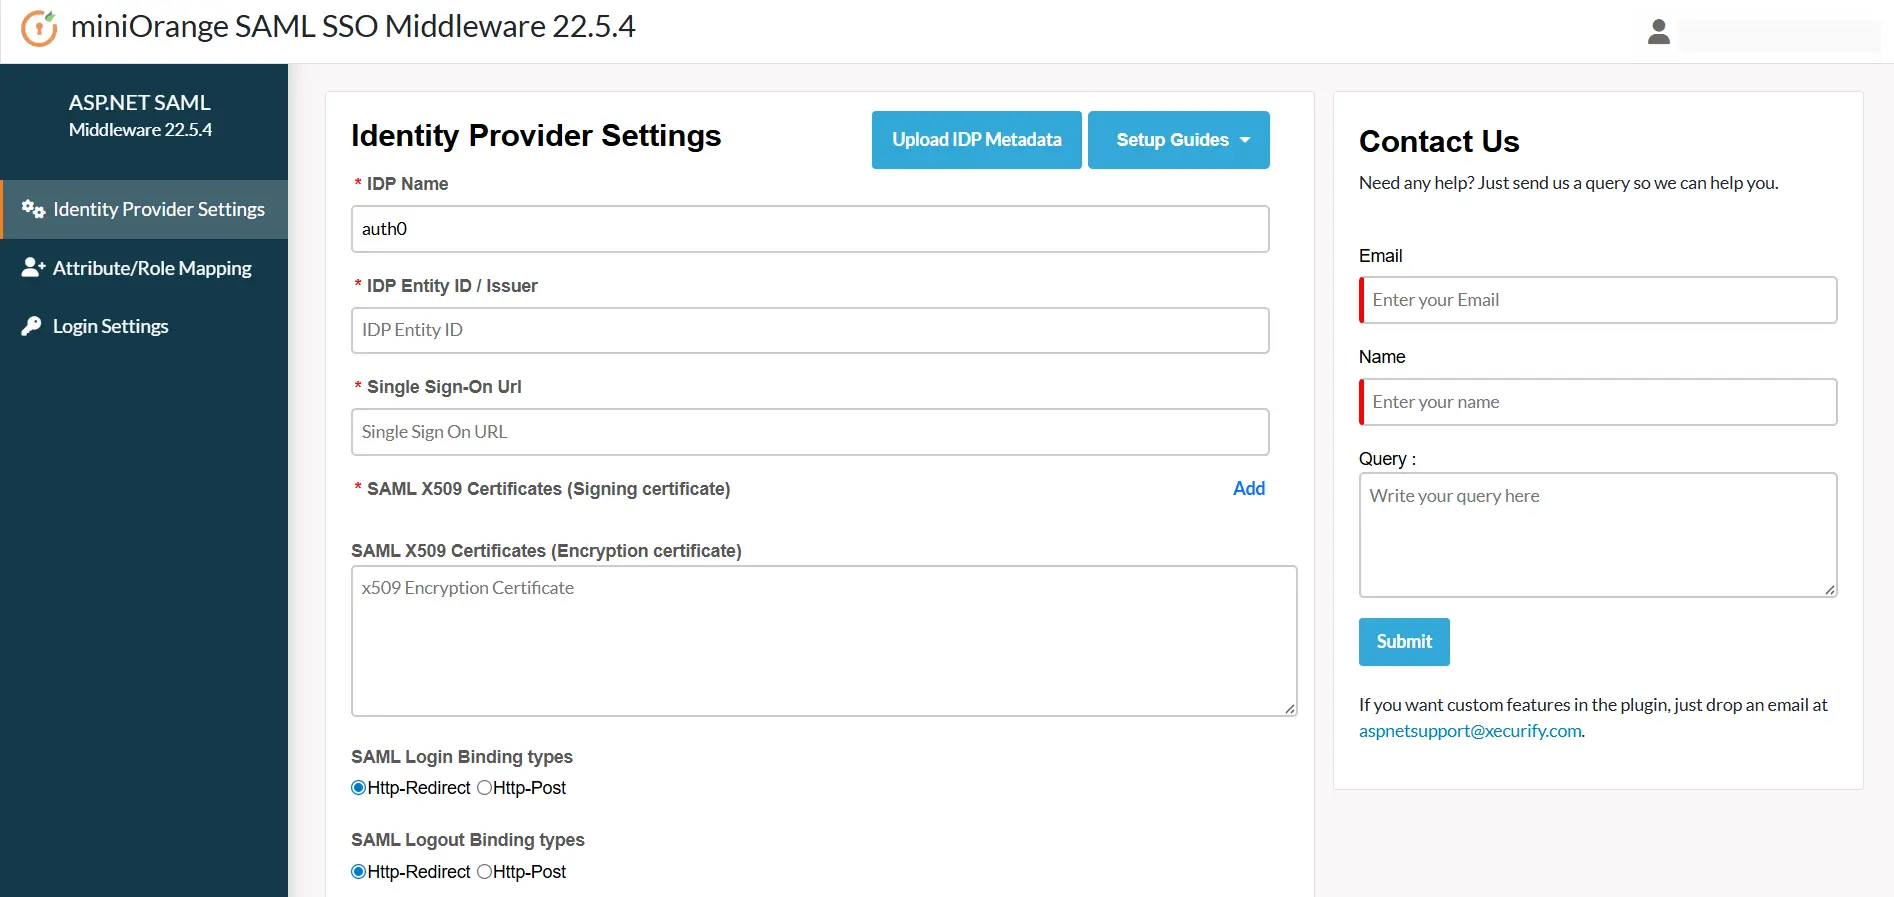
Task: Click the Write your query here textarea
Action: coord(1598,535)
